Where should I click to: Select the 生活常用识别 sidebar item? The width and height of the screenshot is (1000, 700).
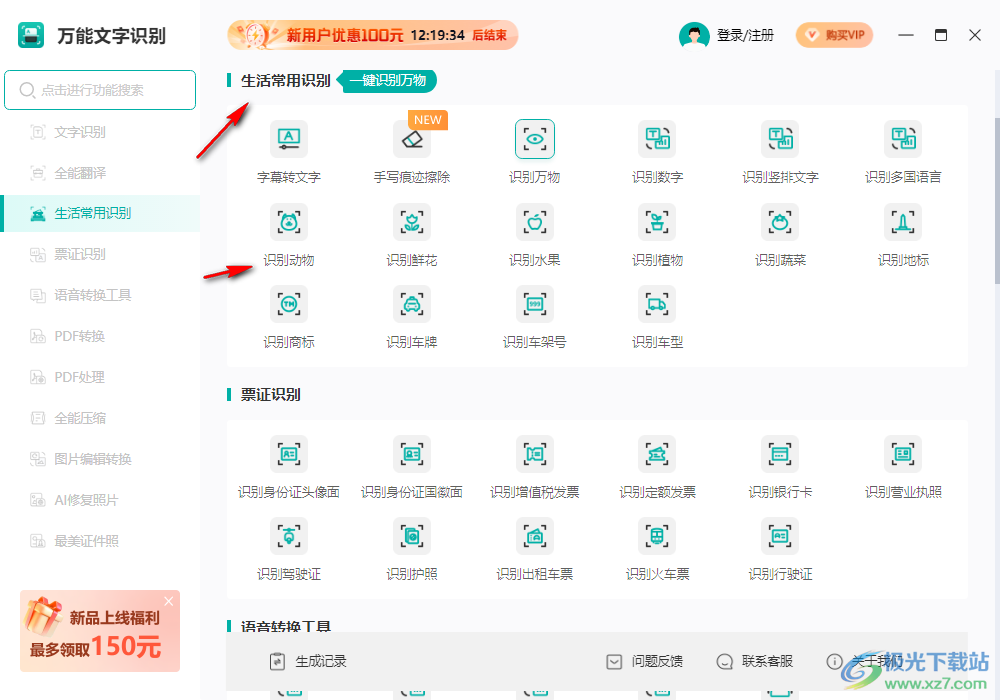pos(100,214)
